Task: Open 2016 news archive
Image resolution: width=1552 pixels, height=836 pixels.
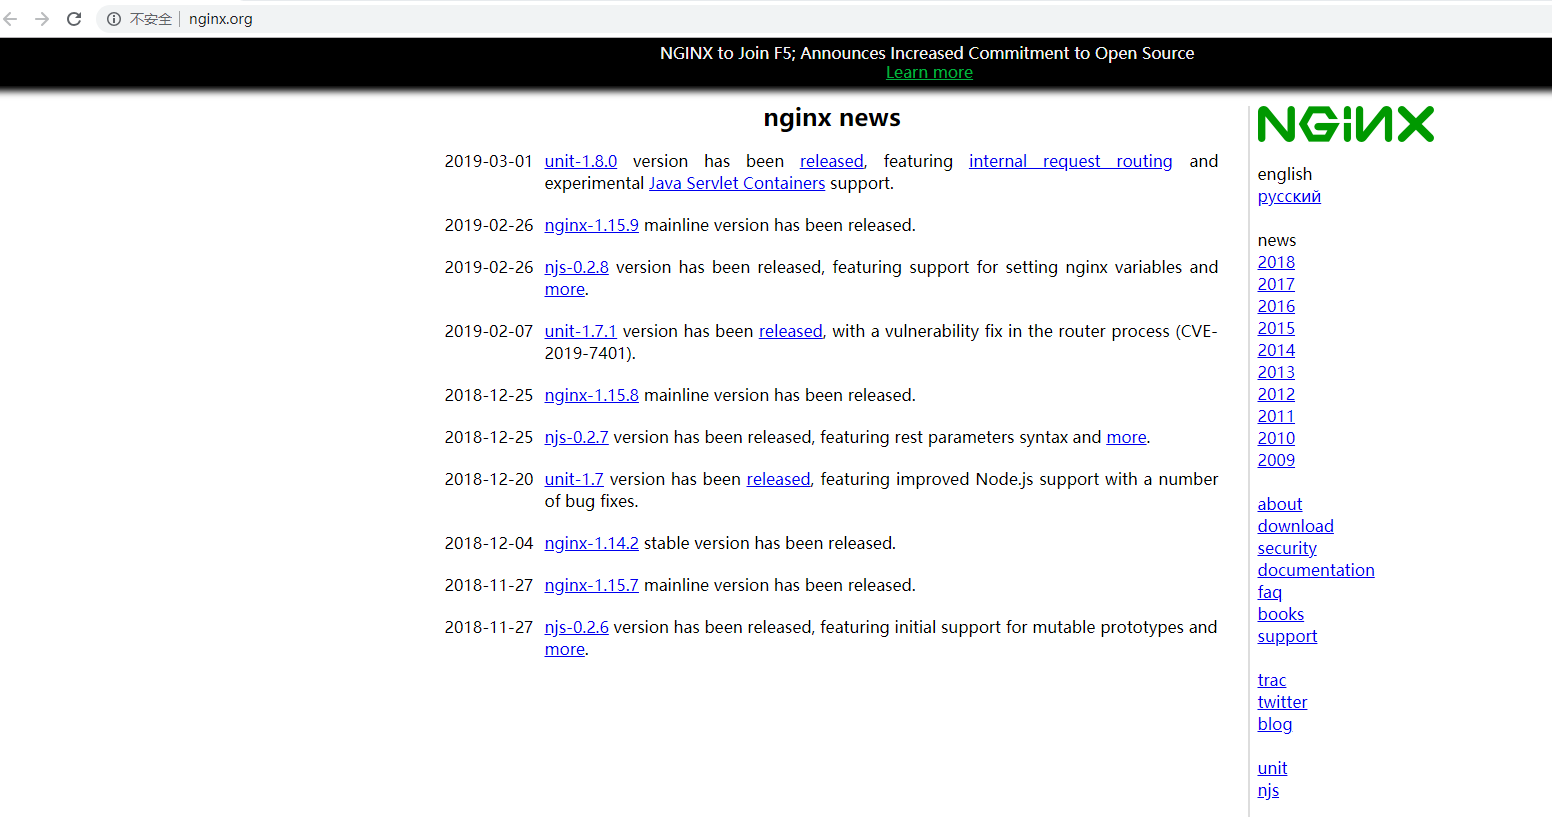Action: 1276,306
